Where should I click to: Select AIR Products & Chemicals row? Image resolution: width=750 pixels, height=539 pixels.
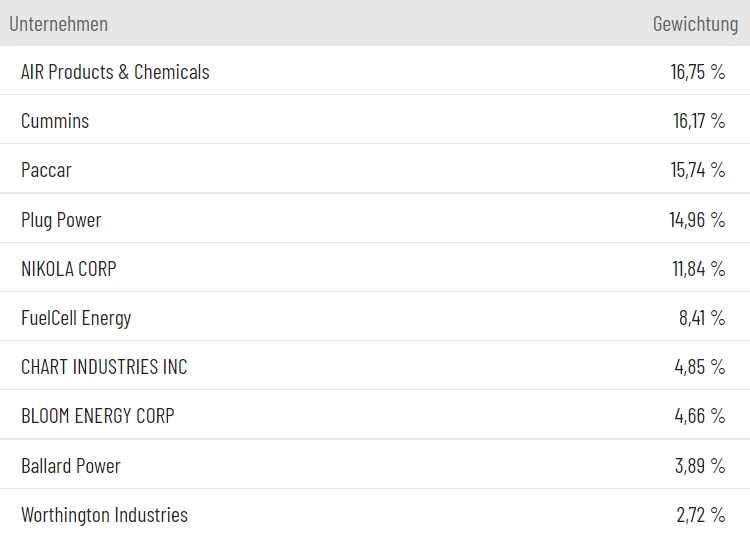tap(115, 72)
